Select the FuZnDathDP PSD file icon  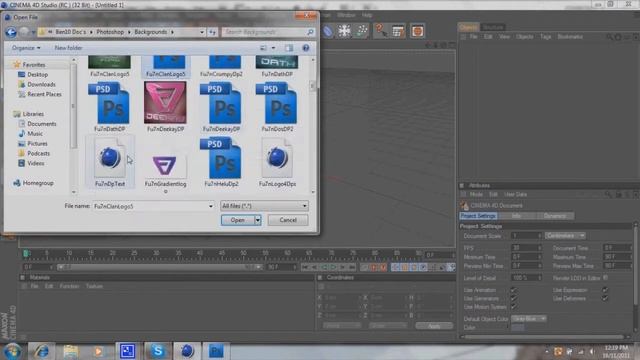[109, 103]
